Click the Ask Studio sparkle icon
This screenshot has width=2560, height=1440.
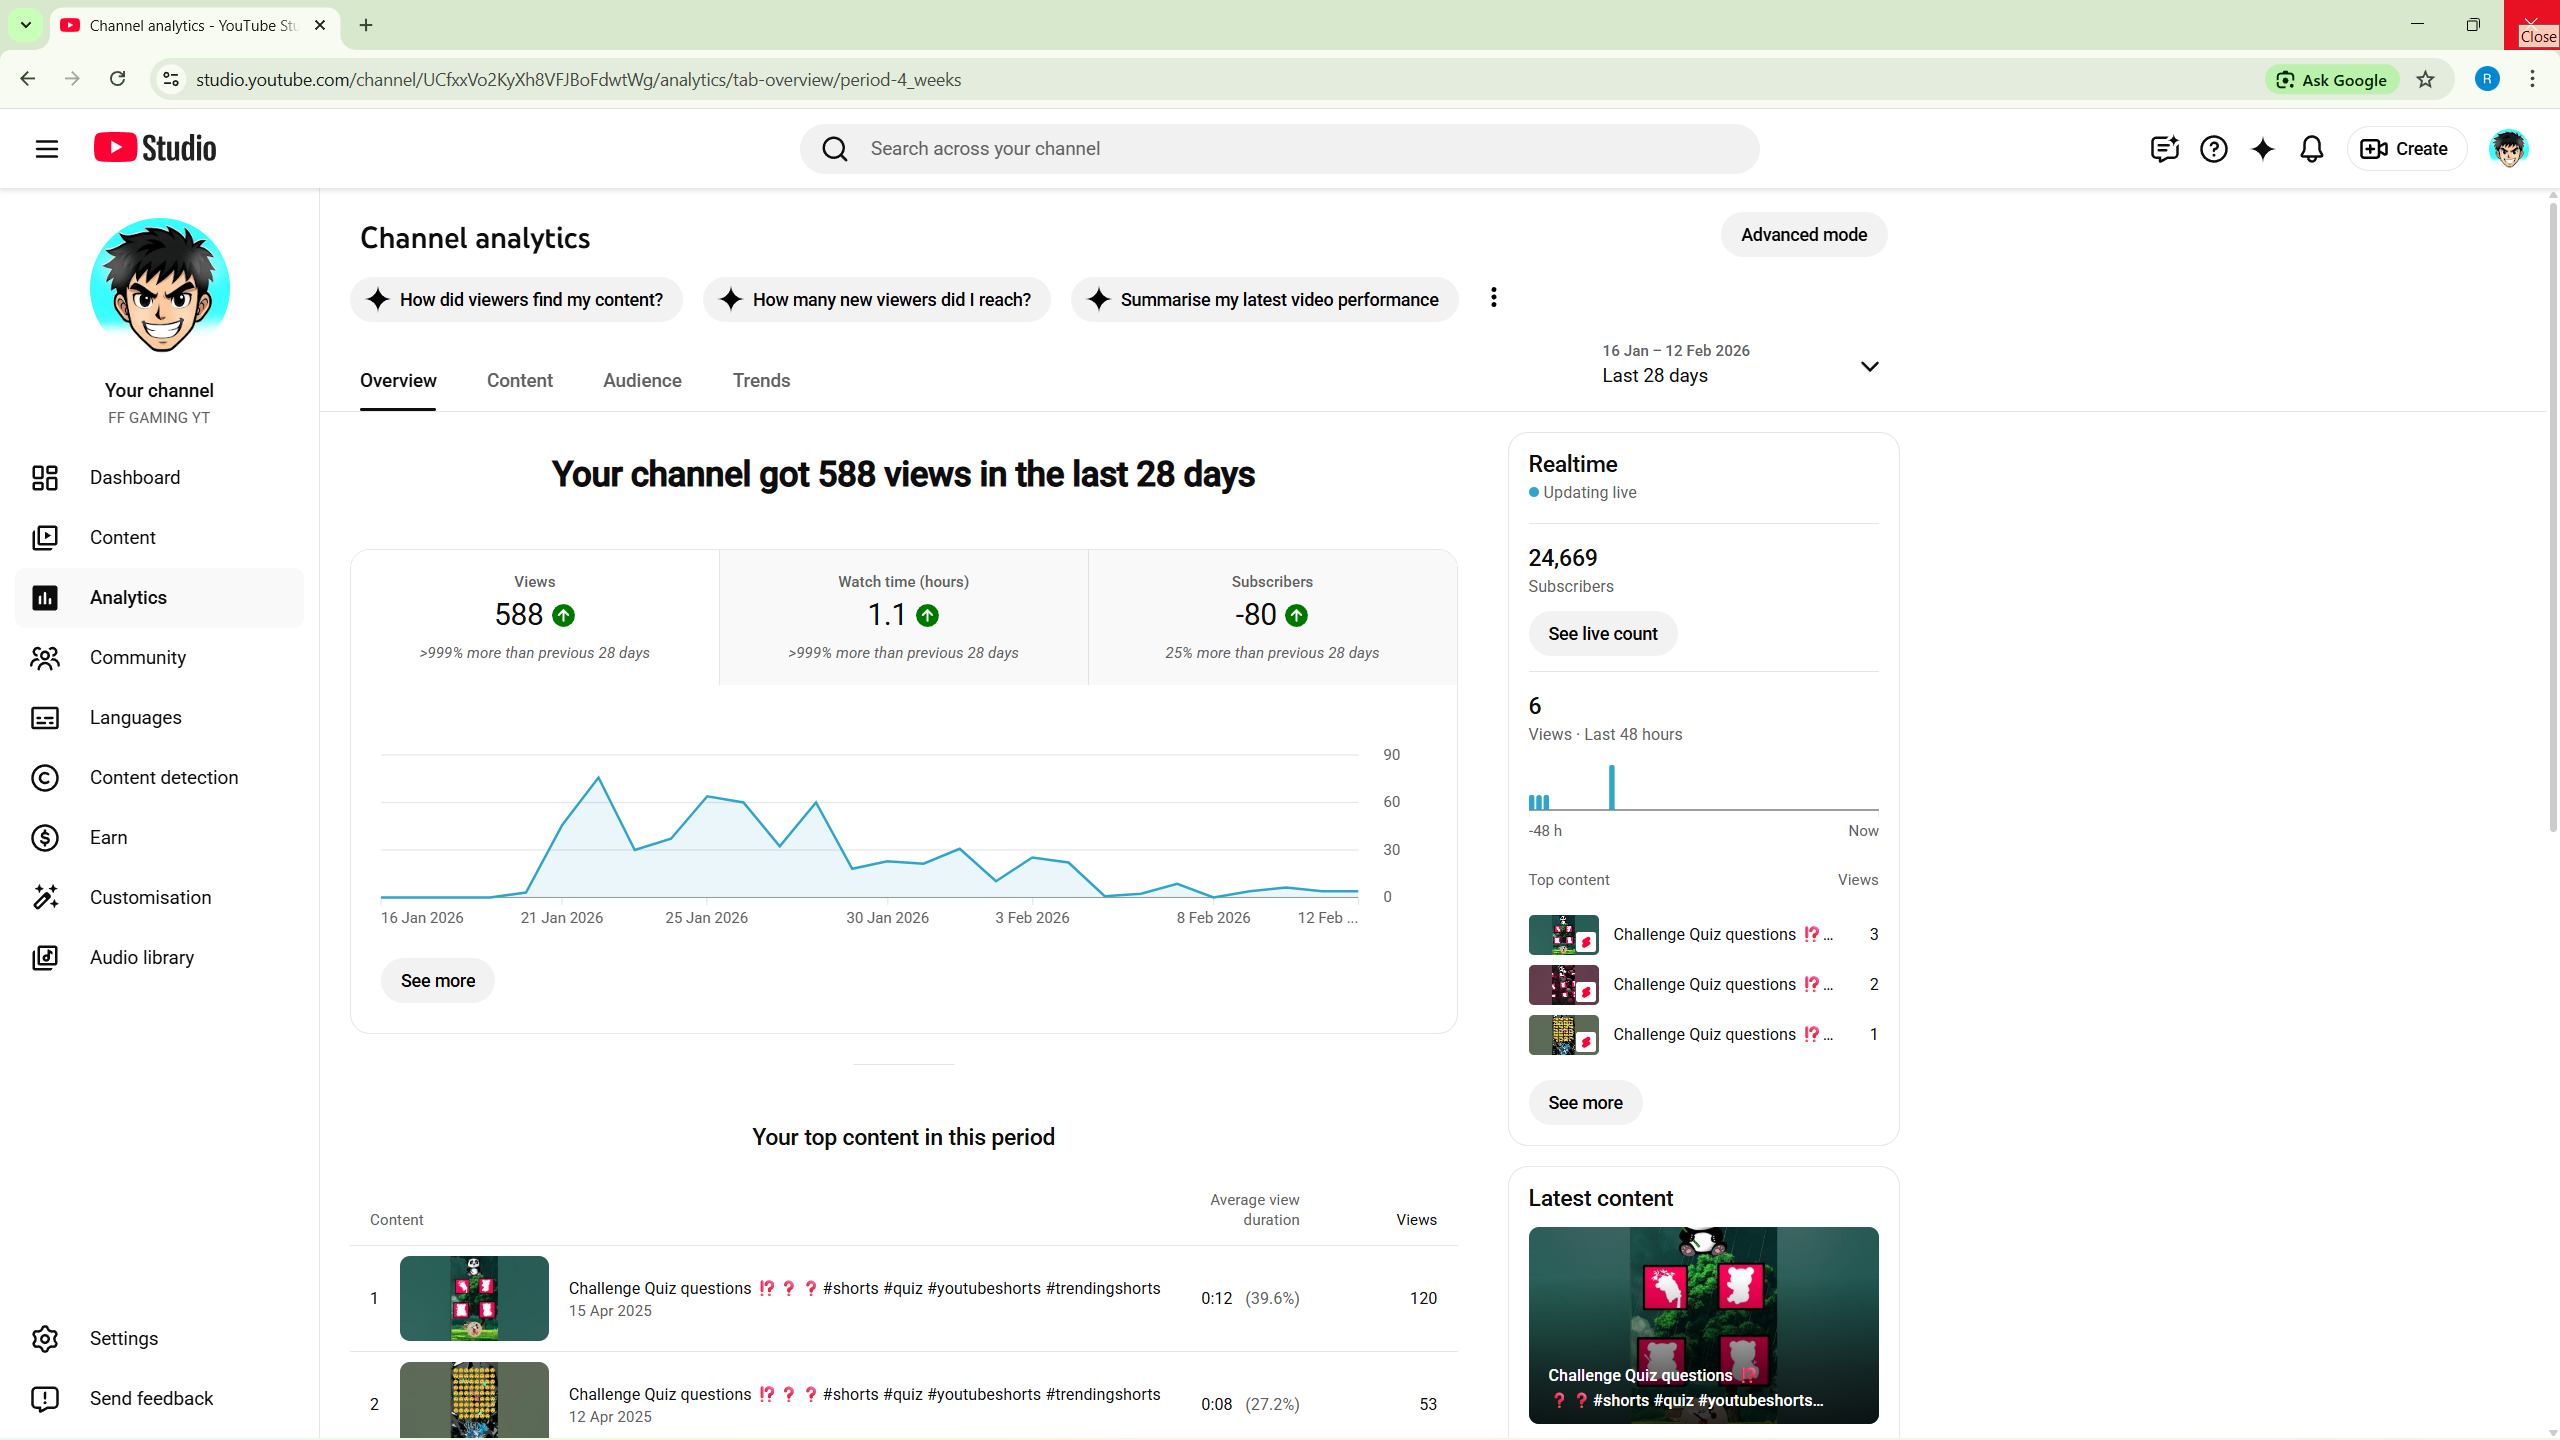click(2262, 149)
